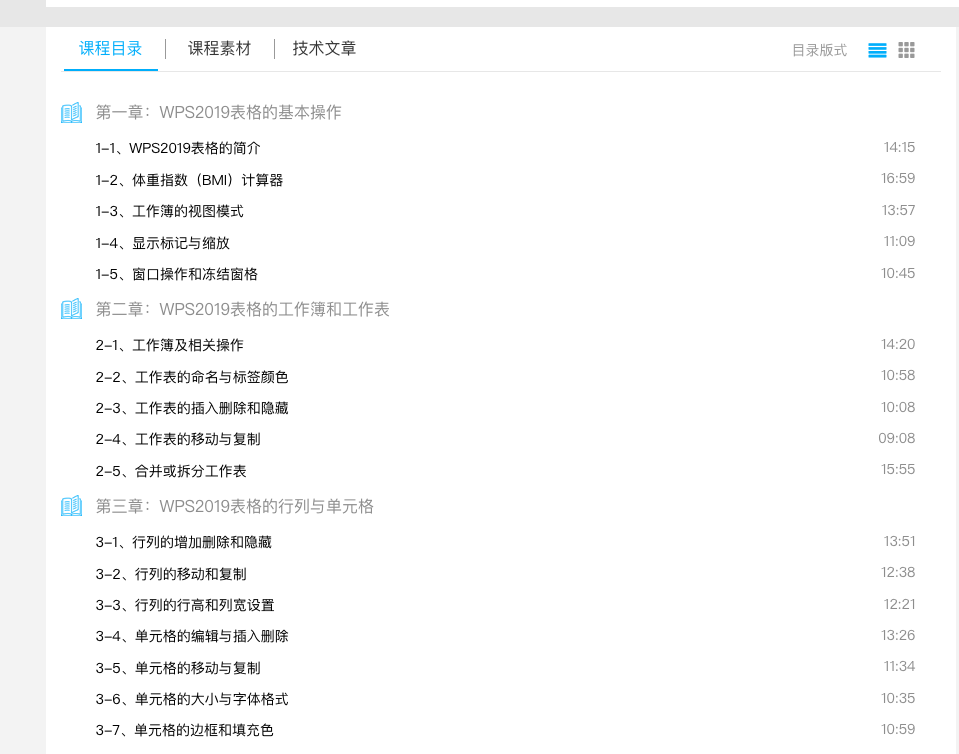The image size is (959, 754).
Task: Play lesson 2-2、工作表的命名与标签颜色
Action: 192,377
